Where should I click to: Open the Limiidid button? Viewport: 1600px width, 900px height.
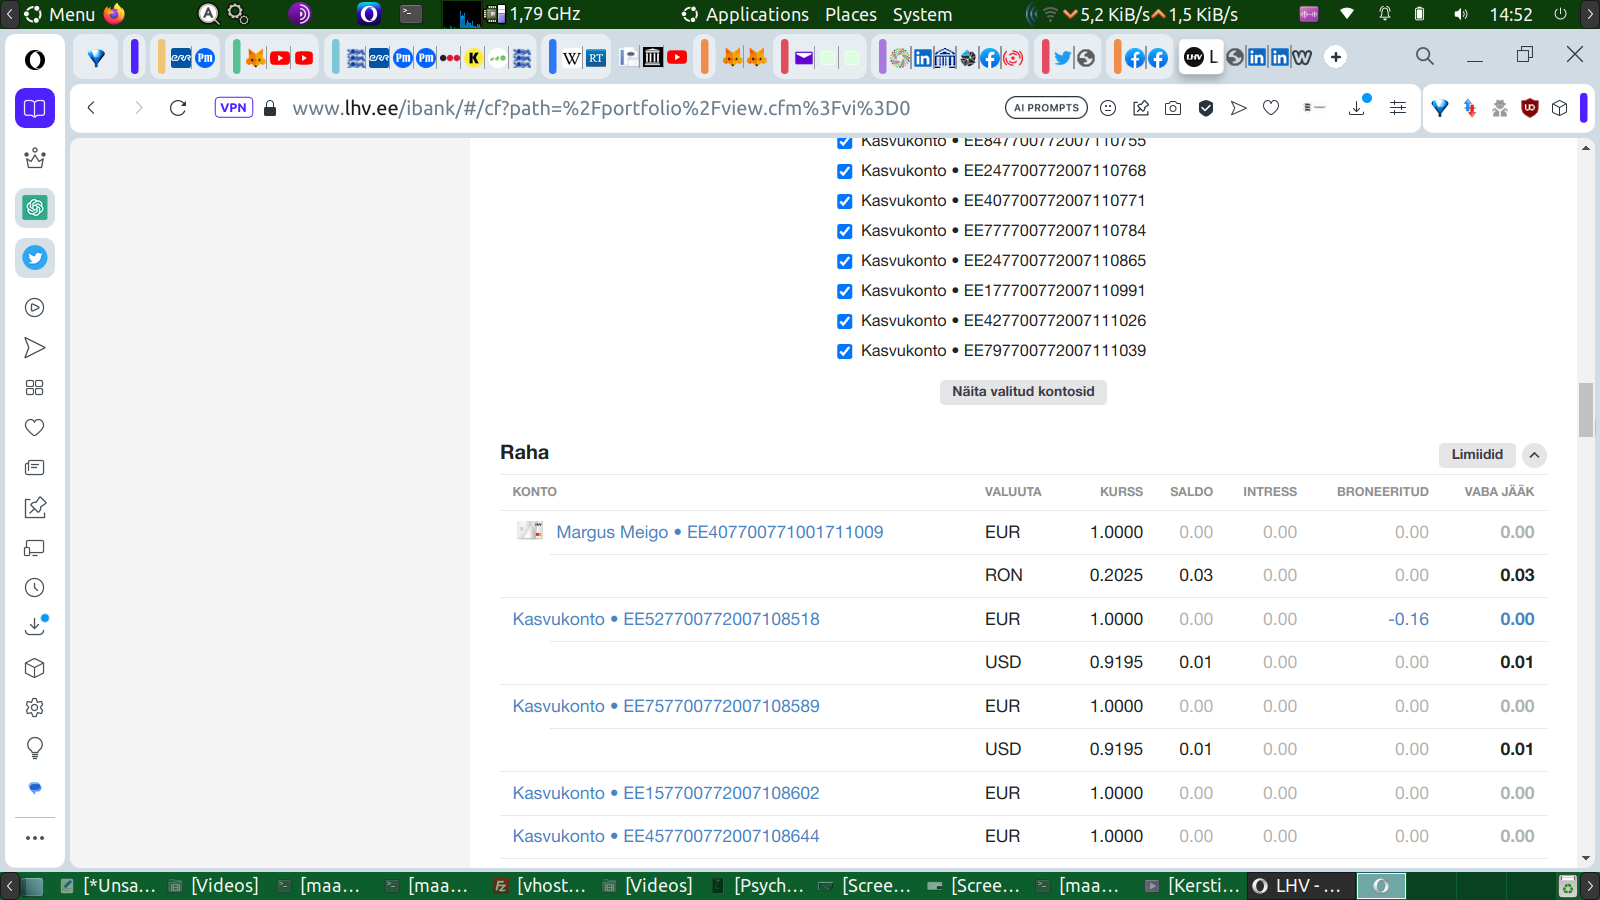pyautogui.click(x=1477, y=455)
